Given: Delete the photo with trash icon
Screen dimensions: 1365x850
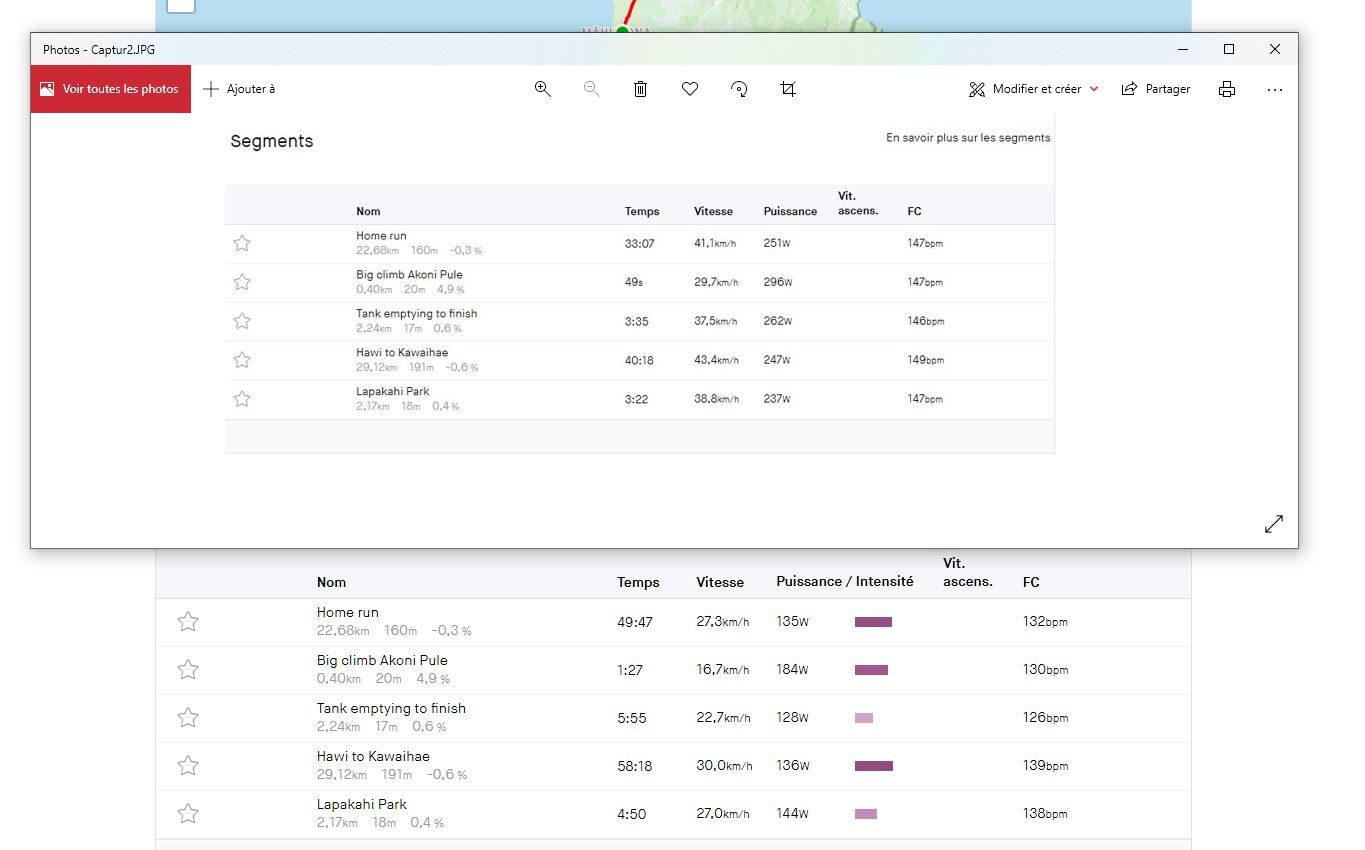Looking at the screenshot, I should (640, 89).
